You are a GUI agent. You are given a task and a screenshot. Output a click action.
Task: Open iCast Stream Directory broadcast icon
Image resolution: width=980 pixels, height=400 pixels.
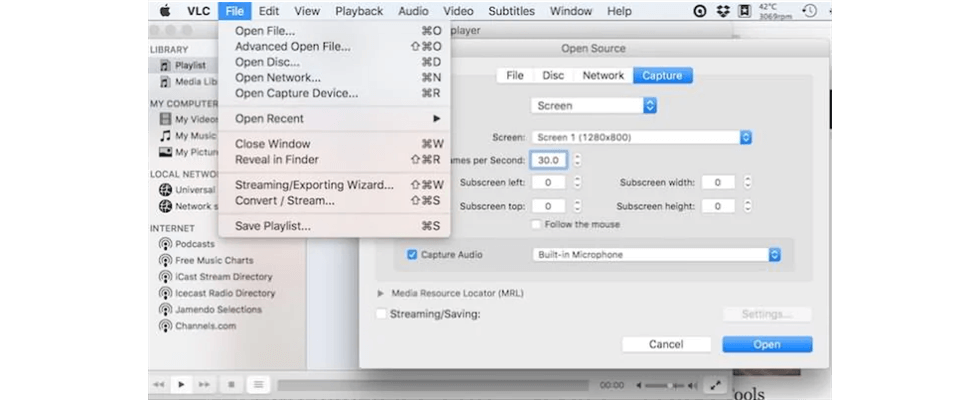(x=165, y=276)
